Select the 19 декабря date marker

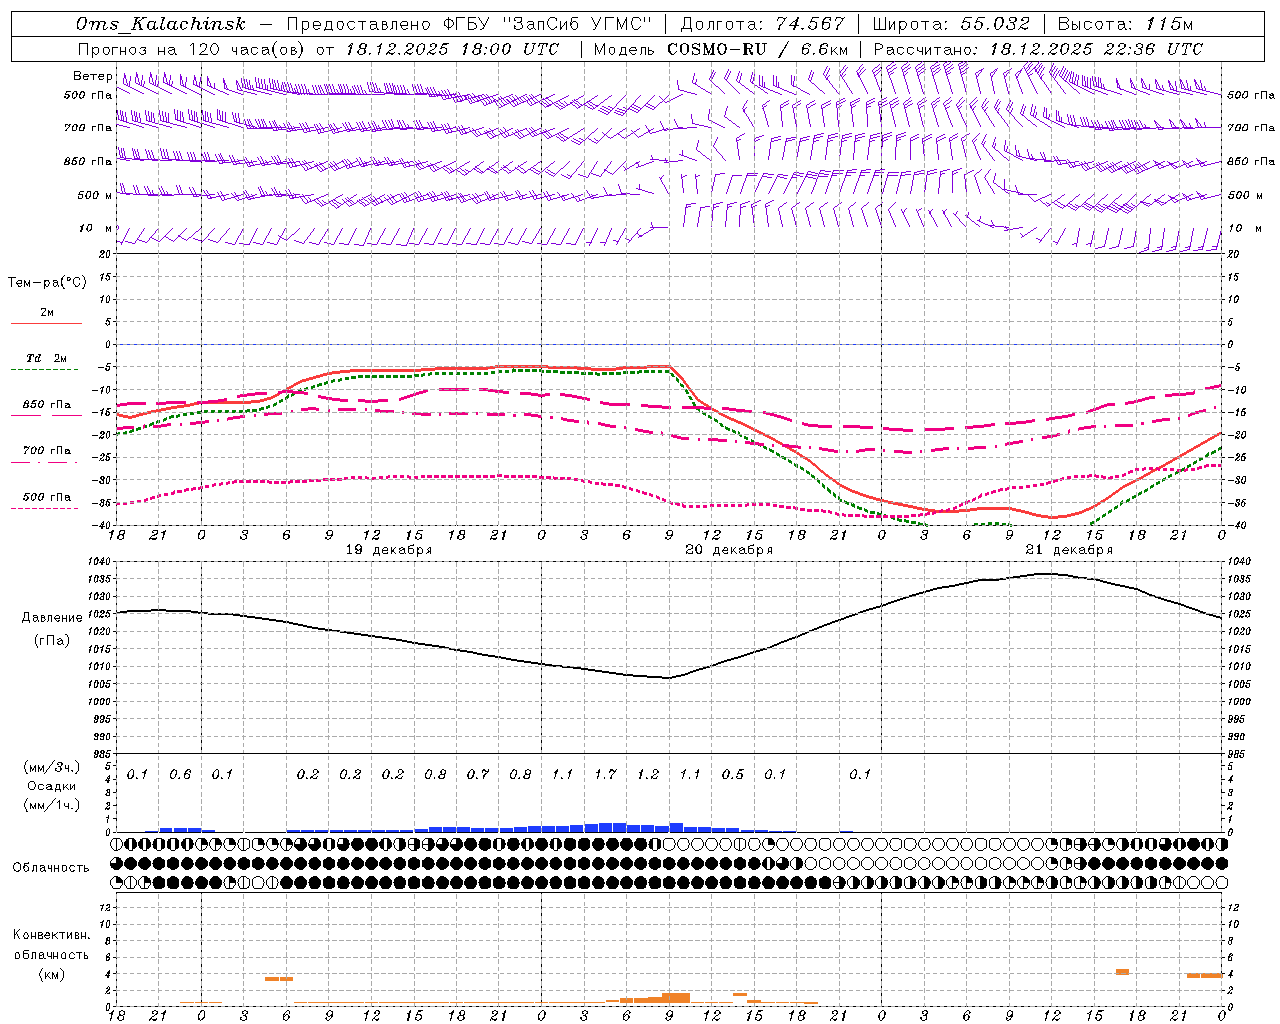[x=389, y=550]
